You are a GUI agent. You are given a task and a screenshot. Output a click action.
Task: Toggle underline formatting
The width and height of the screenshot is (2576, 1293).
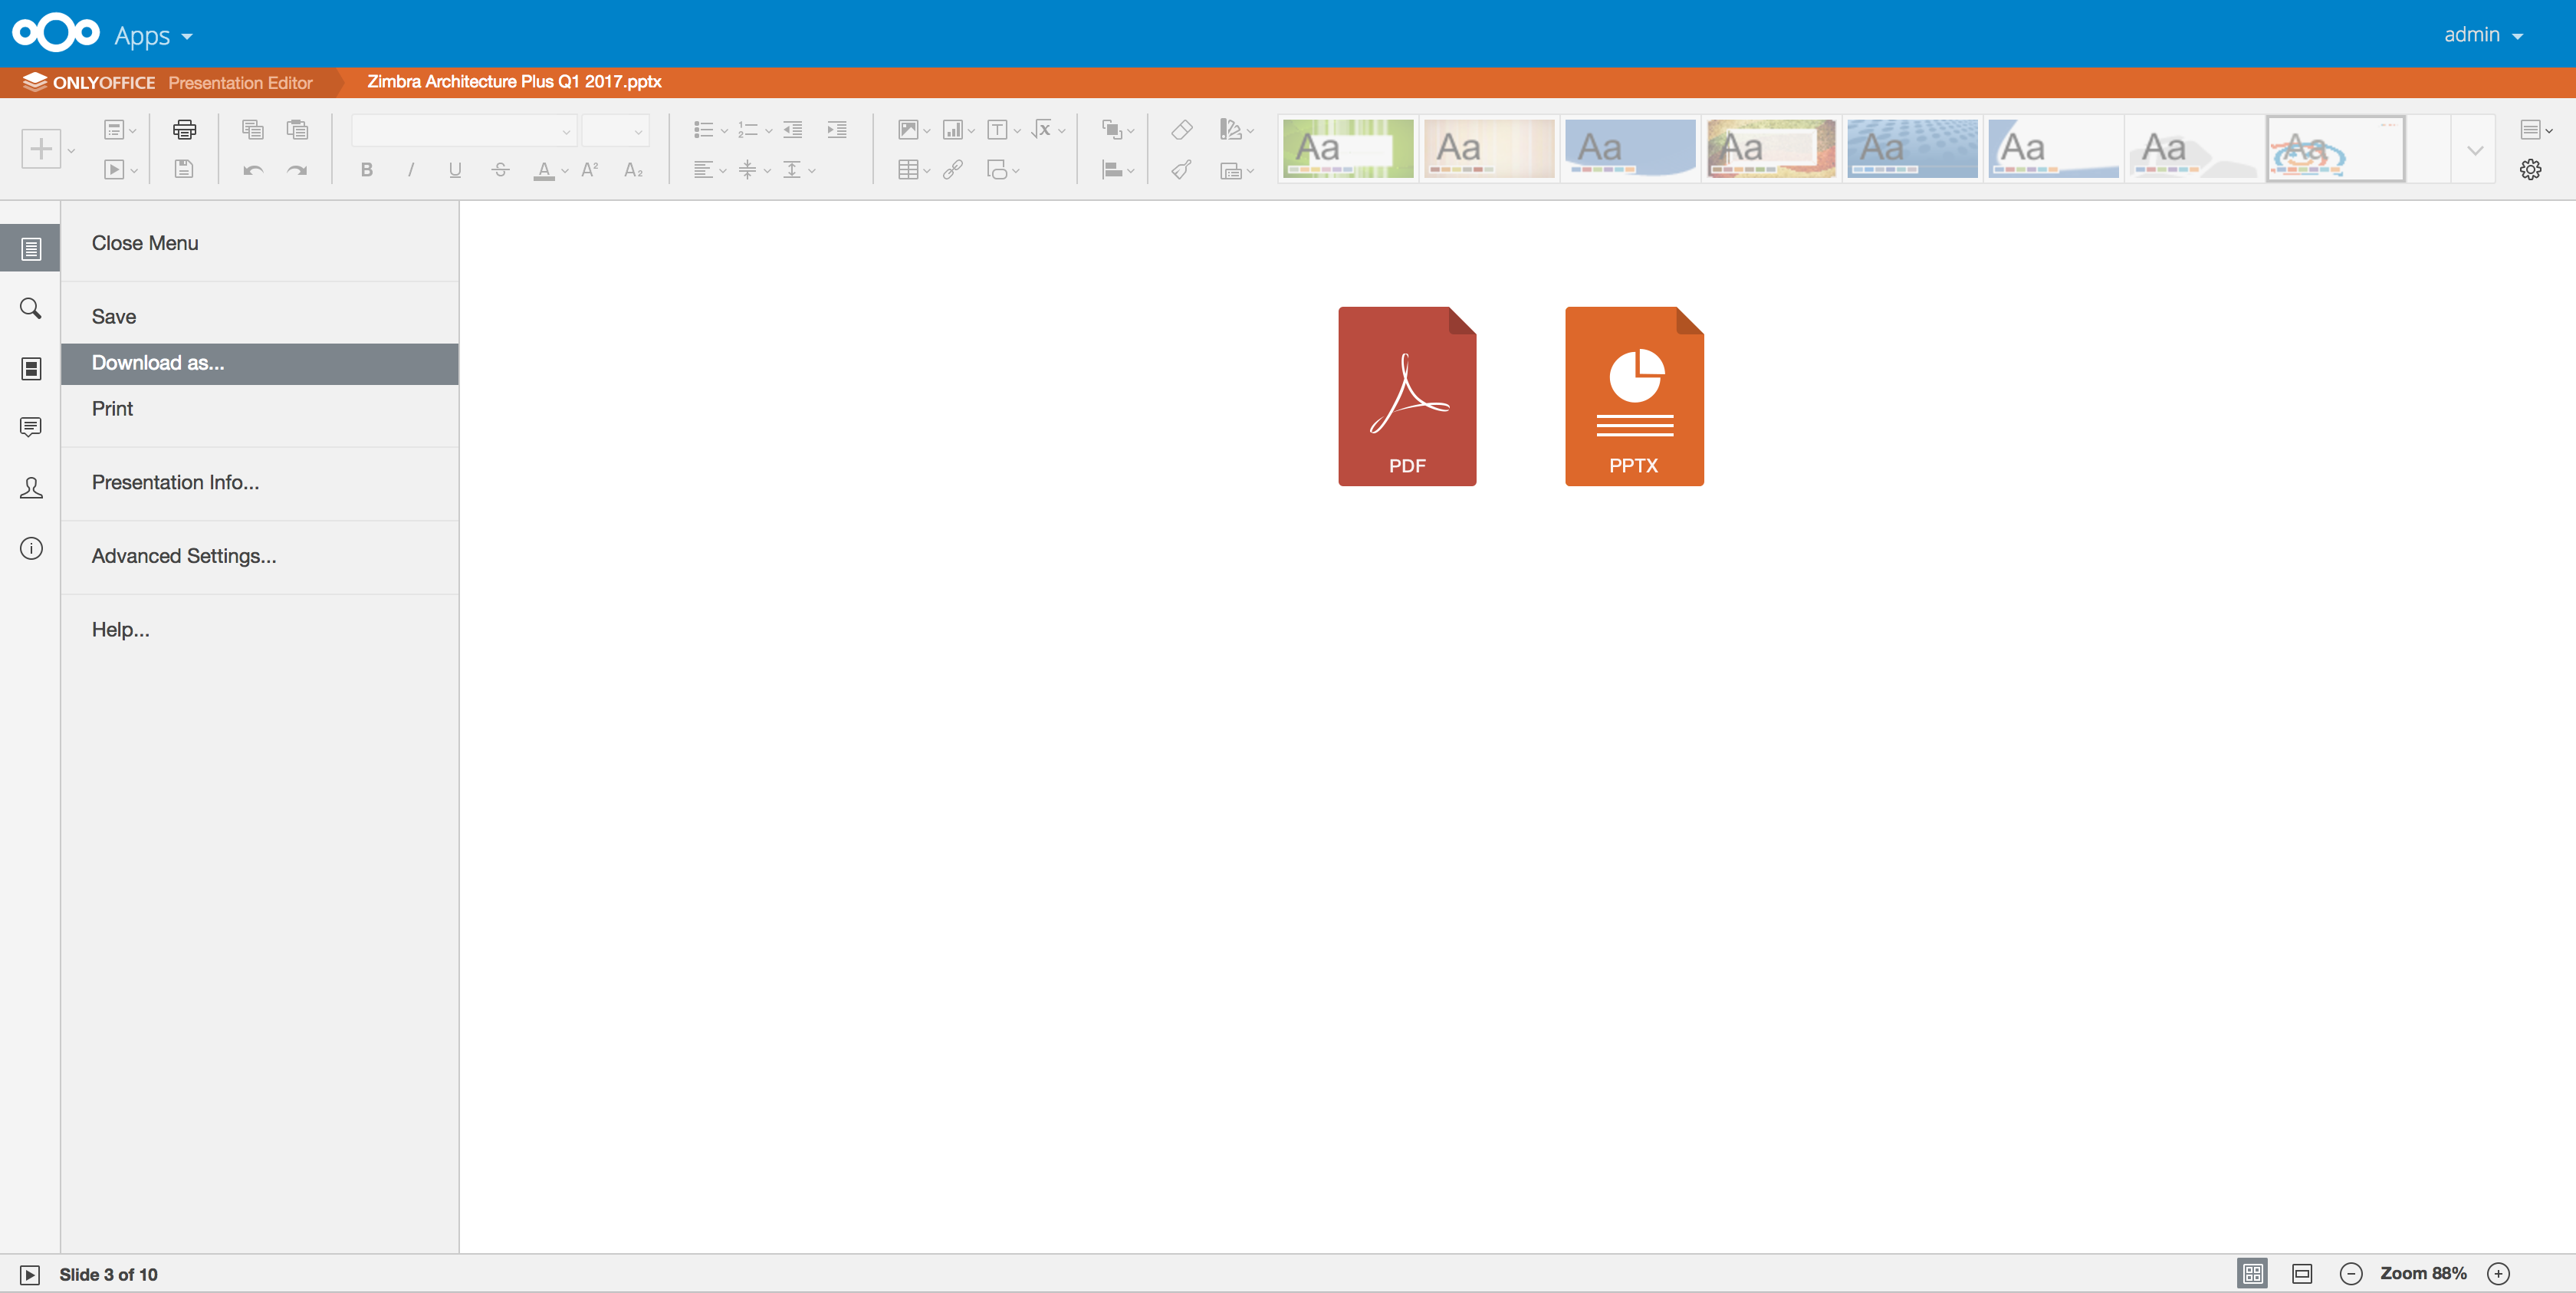[455, 170]
